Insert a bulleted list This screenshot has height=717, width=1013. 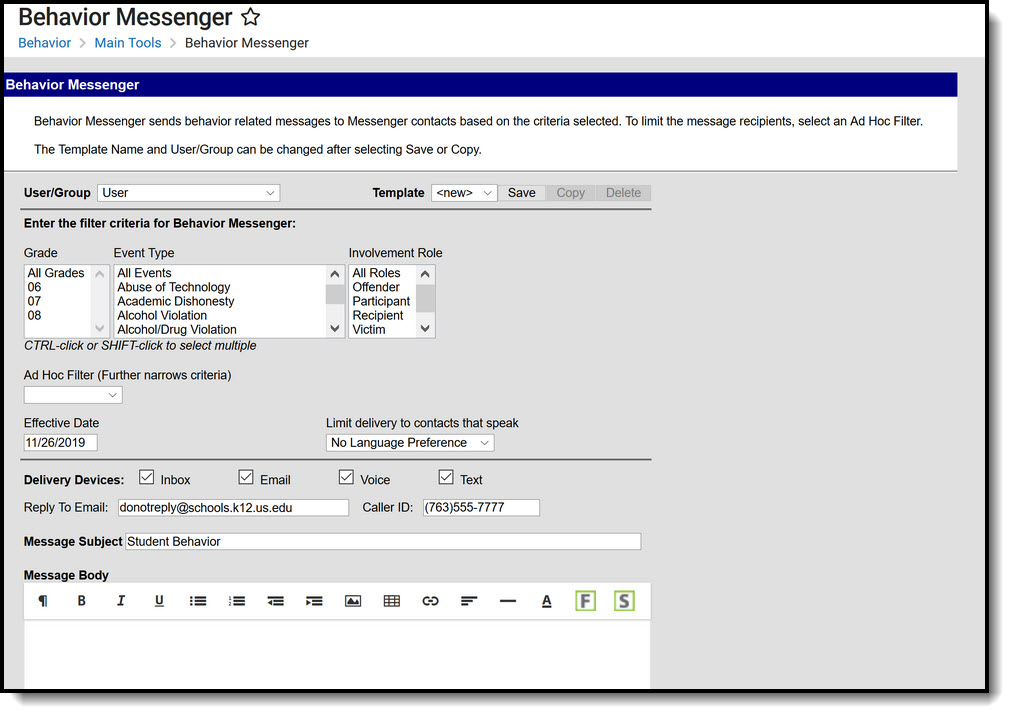point(198,601)
